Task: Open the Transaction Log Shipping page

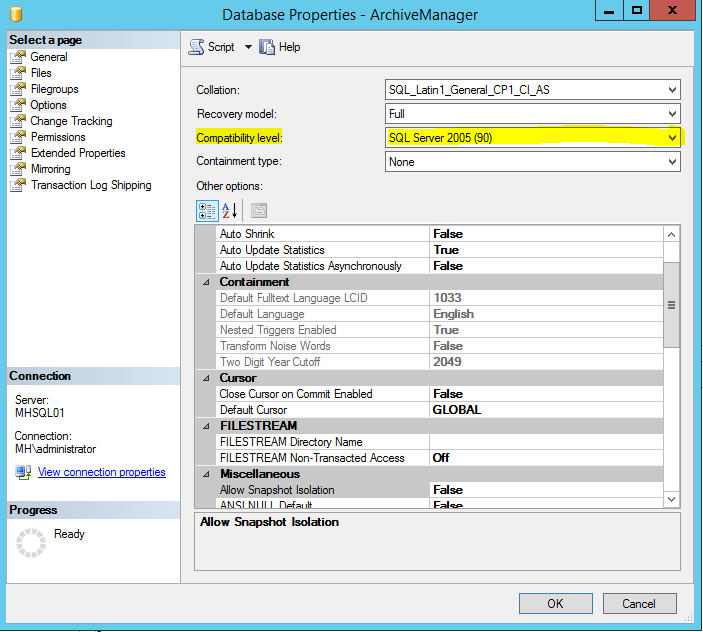Action: 91,185
